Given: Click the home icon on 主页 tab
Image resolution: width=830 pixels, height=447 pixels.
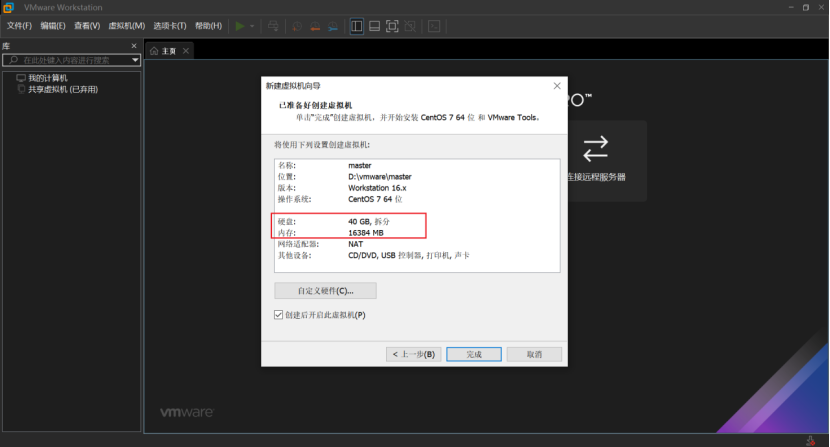Looking at the screenshot, I should click(154, 51).
